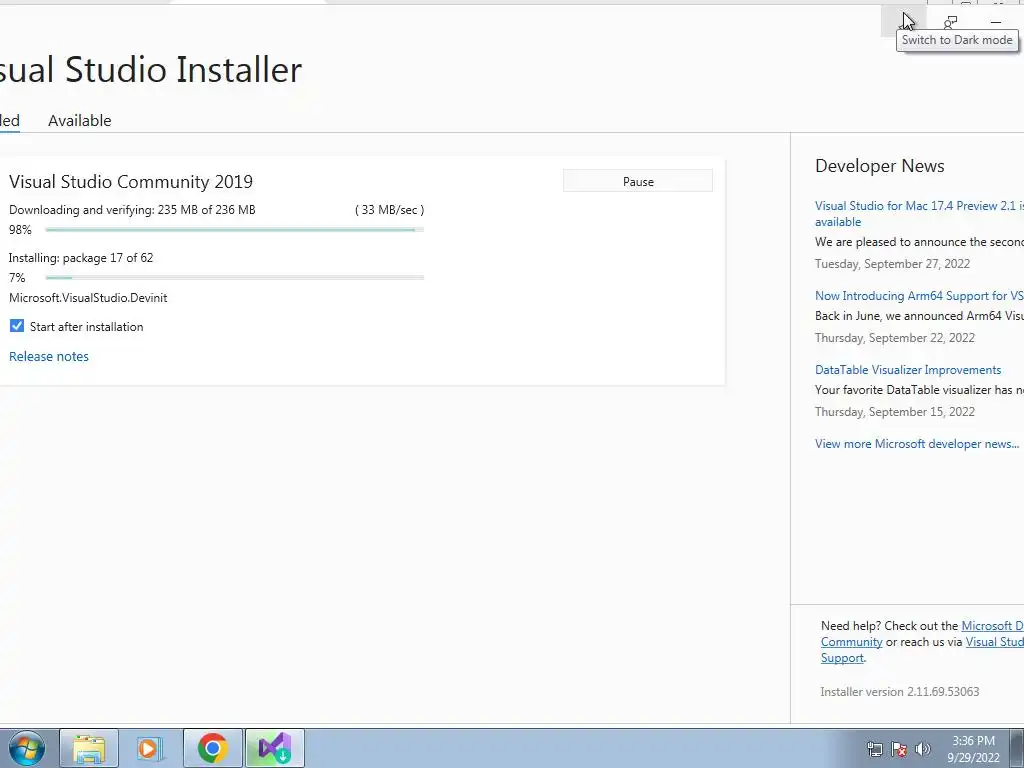Uncheck Start after installation checkbox
This screenshot has height=768, width=1024.
pyautogui.click(x=17, y=326)
